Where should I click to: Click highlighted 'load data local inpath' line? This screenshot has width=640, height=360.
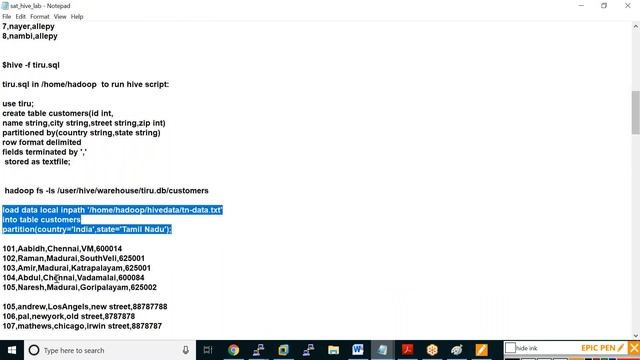112,210
